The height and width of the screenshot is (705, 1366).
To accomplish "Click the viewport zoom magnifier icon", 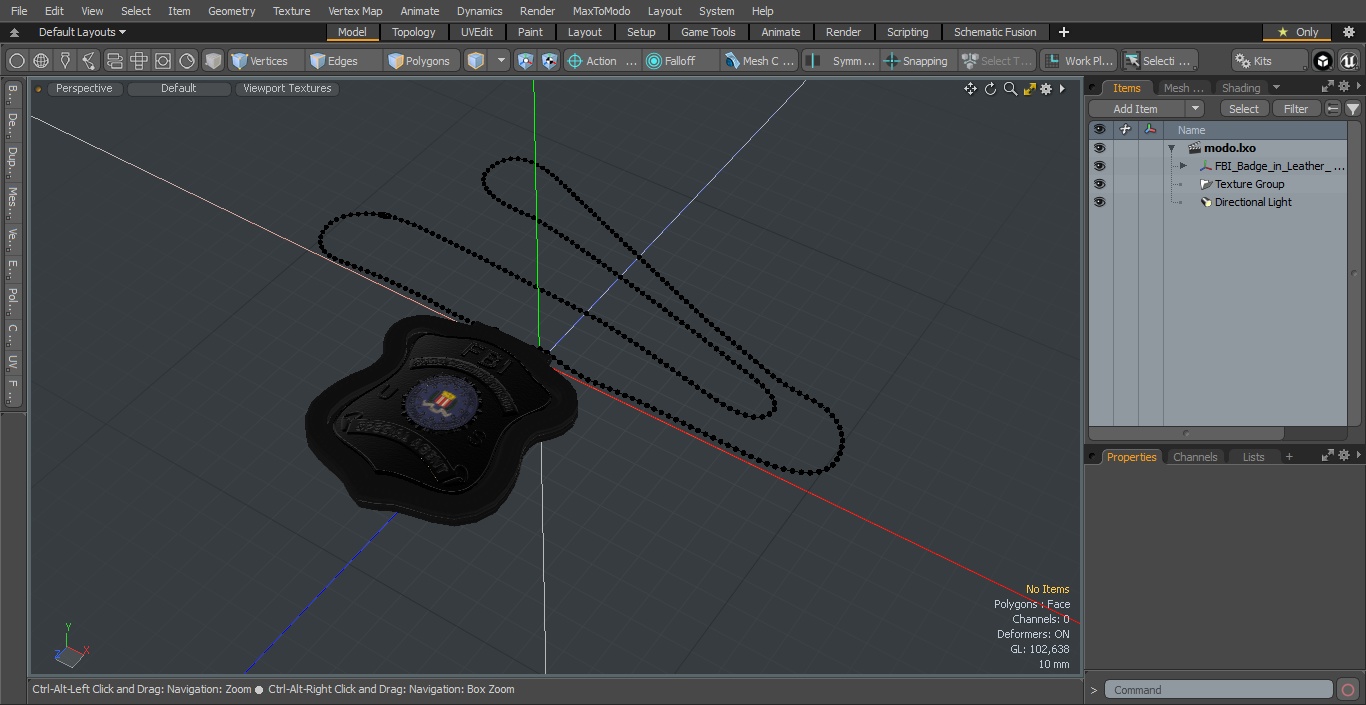I will click(x=1010, y=89).
